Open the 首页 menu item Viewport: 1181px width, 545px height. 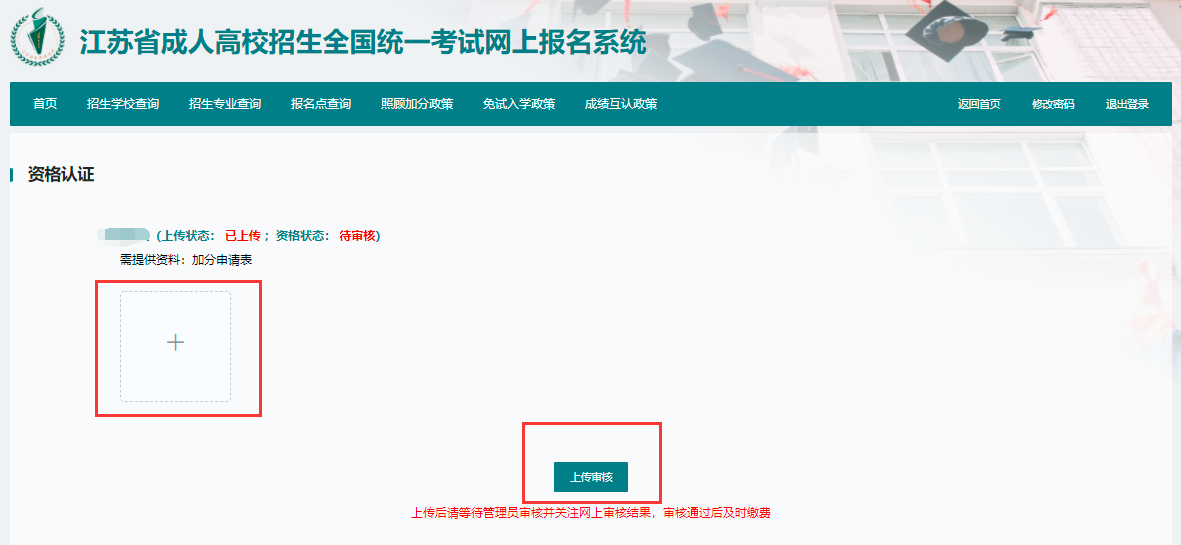[x=45, y=104]
